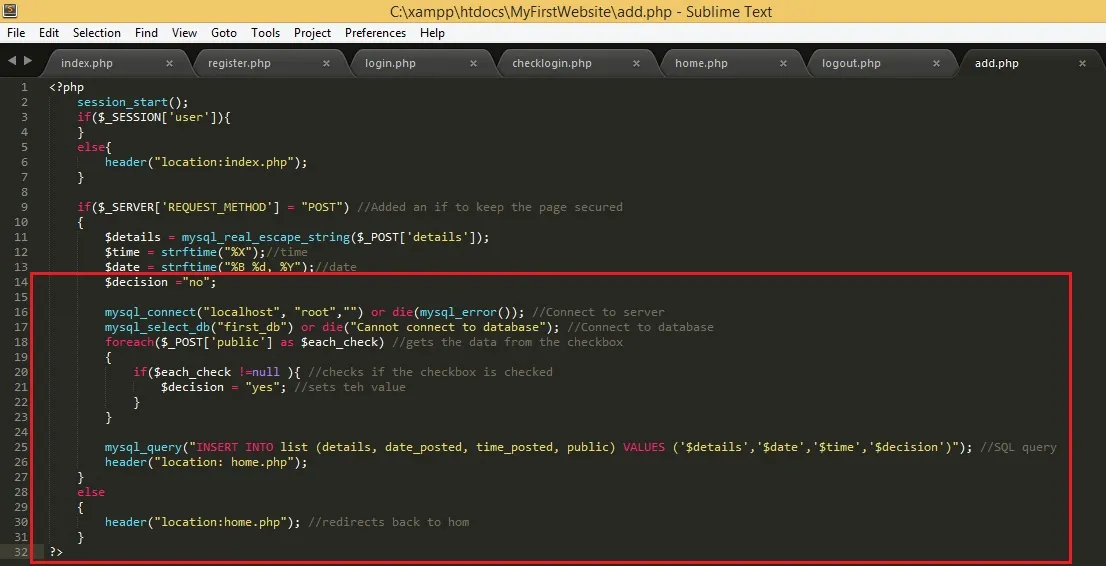Close the login.php tab
Viewport: 1106px width, 566px height.
pos(474,63)
